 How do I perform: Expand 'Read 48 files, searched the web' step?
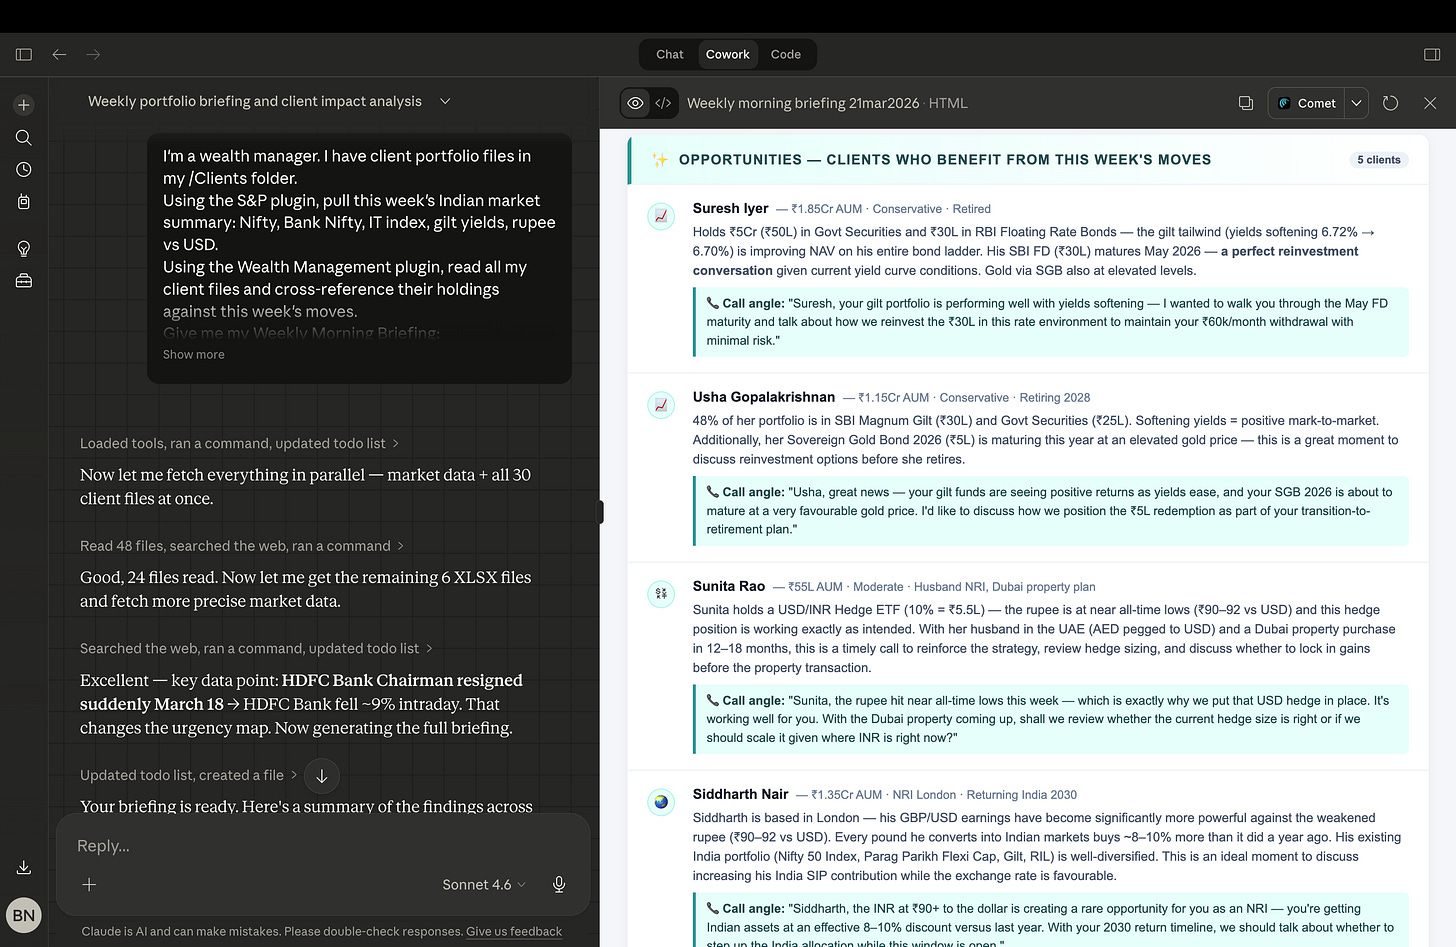242,546
